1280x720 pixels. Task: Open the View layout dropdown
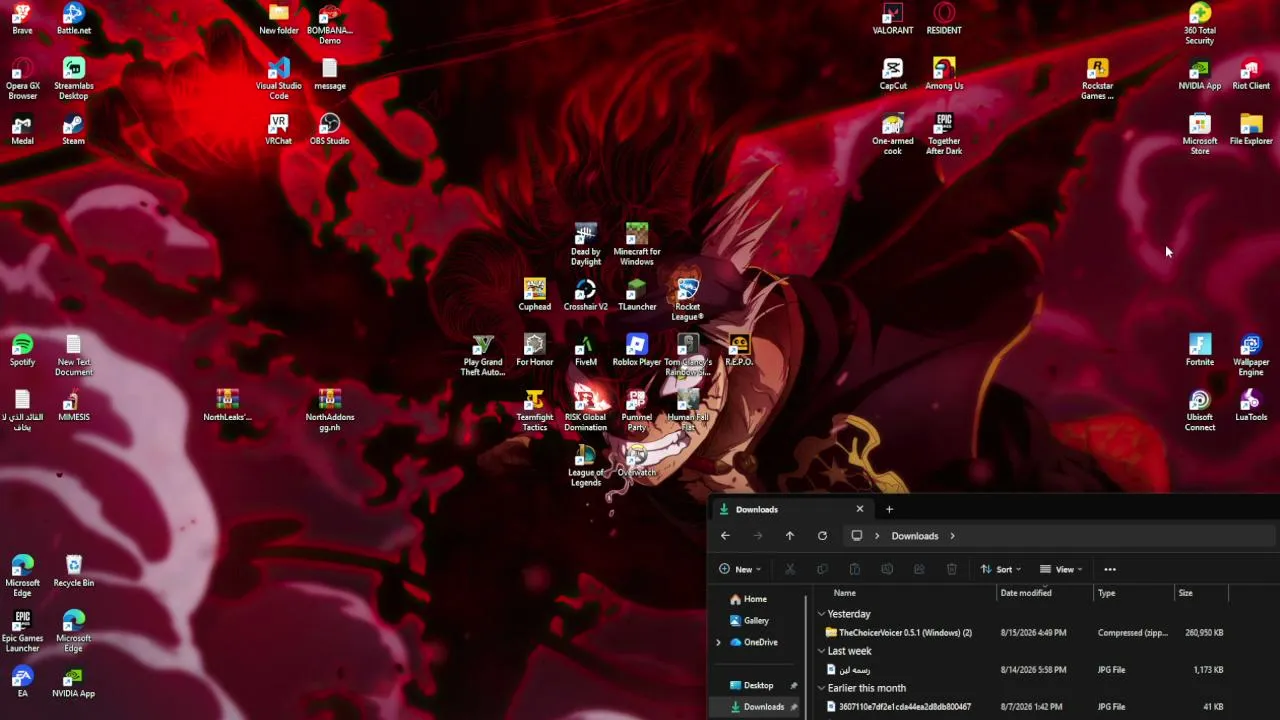point(1061,569)
